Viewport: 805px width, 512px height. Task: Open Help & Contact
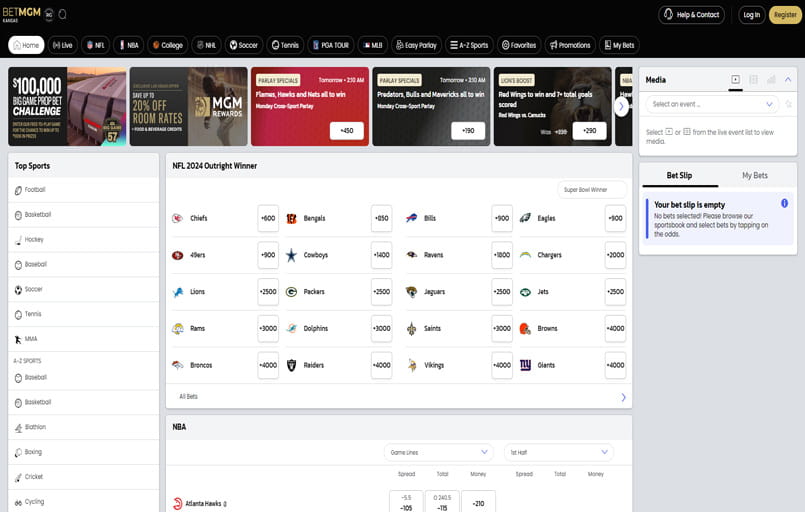coord(692,15)
